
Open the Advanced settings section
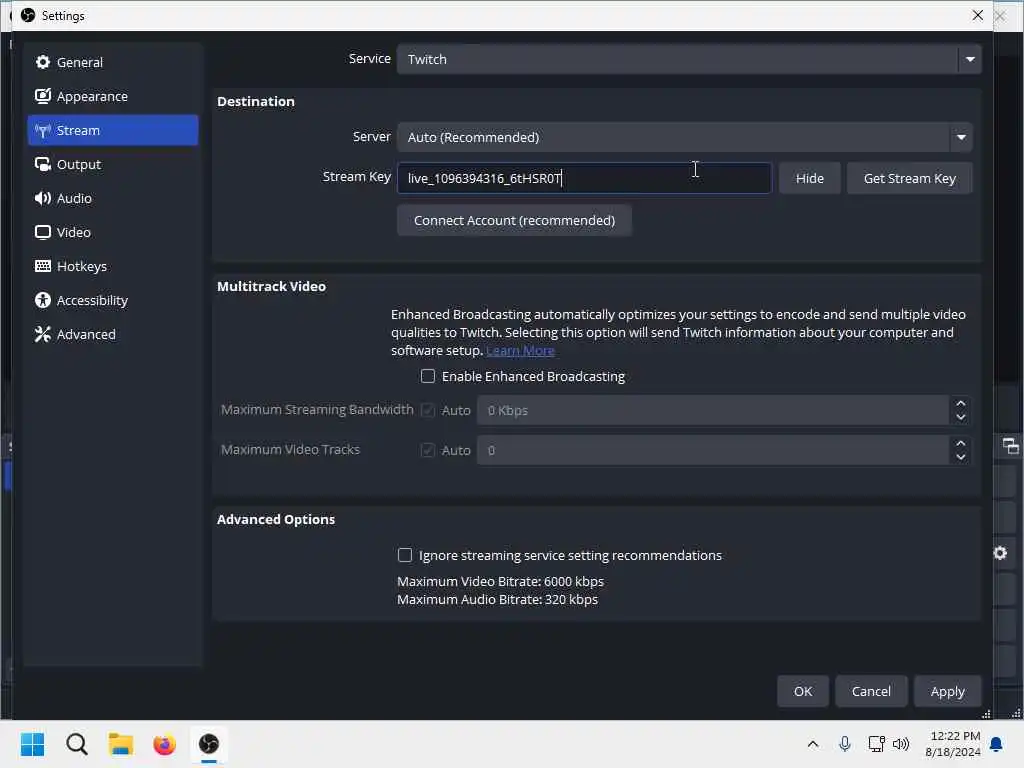click(112, 334)
